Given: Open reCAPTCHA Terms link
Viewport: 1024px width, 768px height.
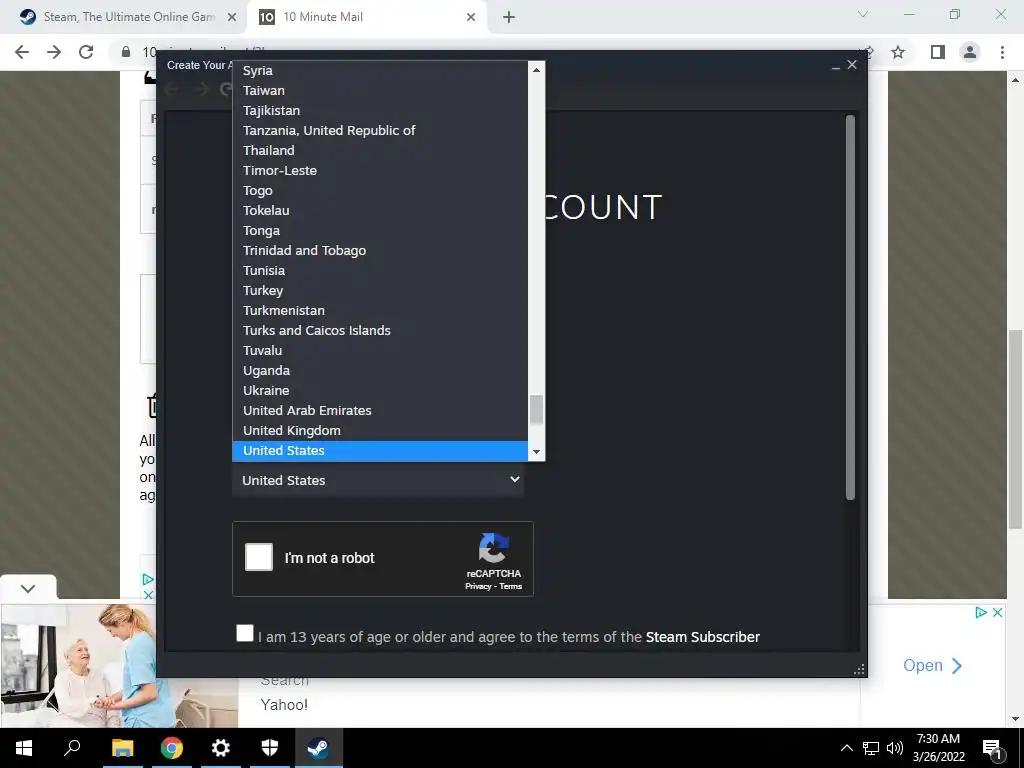Looking at the screenshot, I should tap(511, 586).
